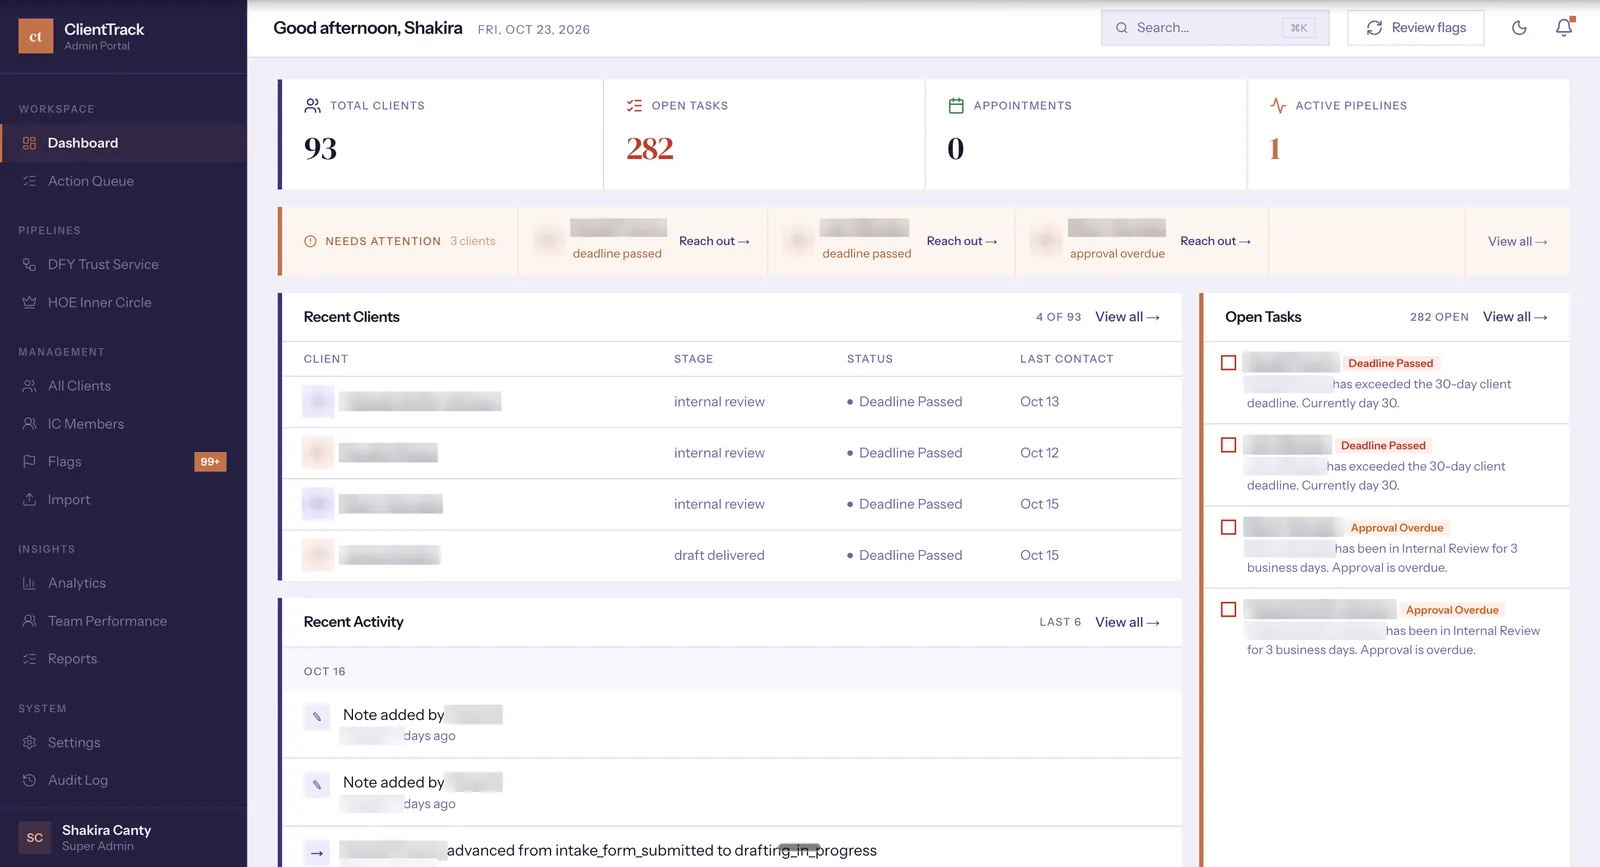Screen dimensions: 1600x867
Task: Click the Total Clients card icon
Action: pos(313,105)
